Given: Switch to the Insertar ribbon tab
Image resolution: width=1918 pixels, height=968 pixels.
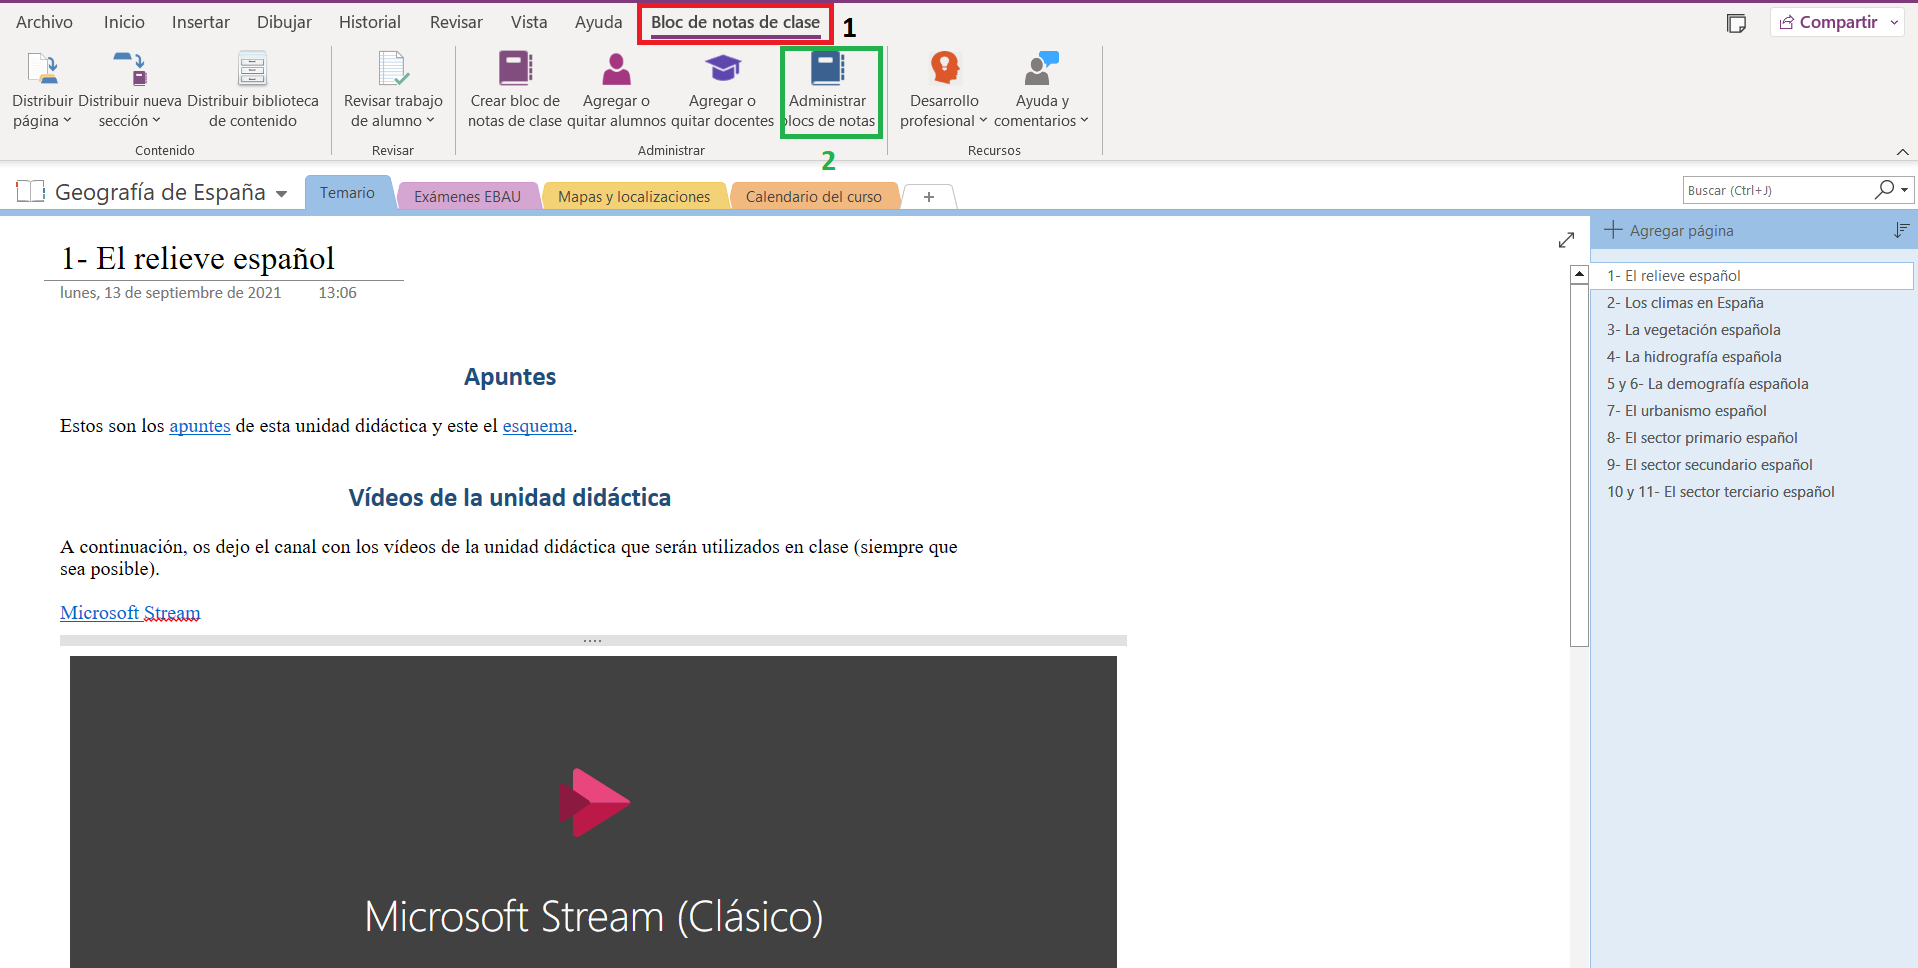Looking at the screenshot, I should 200,22.
